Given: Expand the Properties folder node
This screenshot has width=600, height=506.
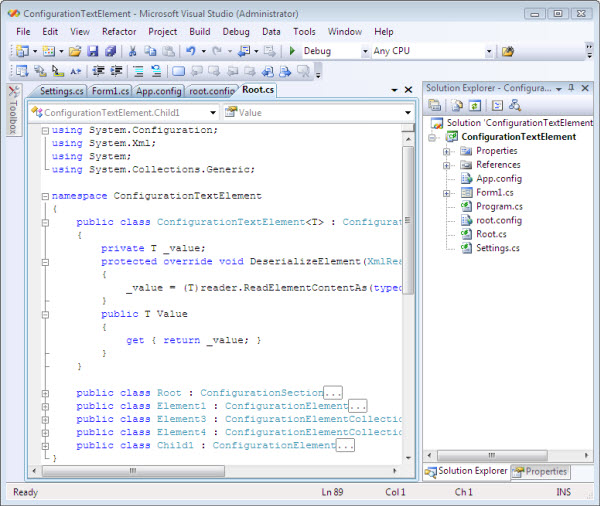Looking at the screenshot, I should click(446, 152).
